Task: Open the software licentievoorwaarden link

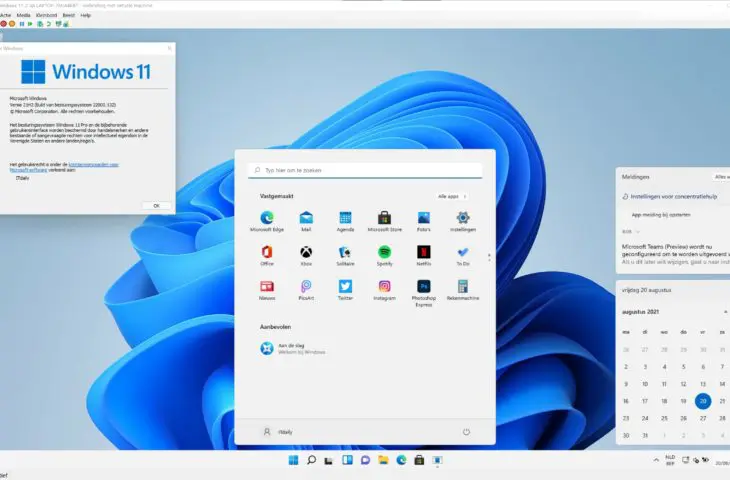Action: tap(64, 167)
